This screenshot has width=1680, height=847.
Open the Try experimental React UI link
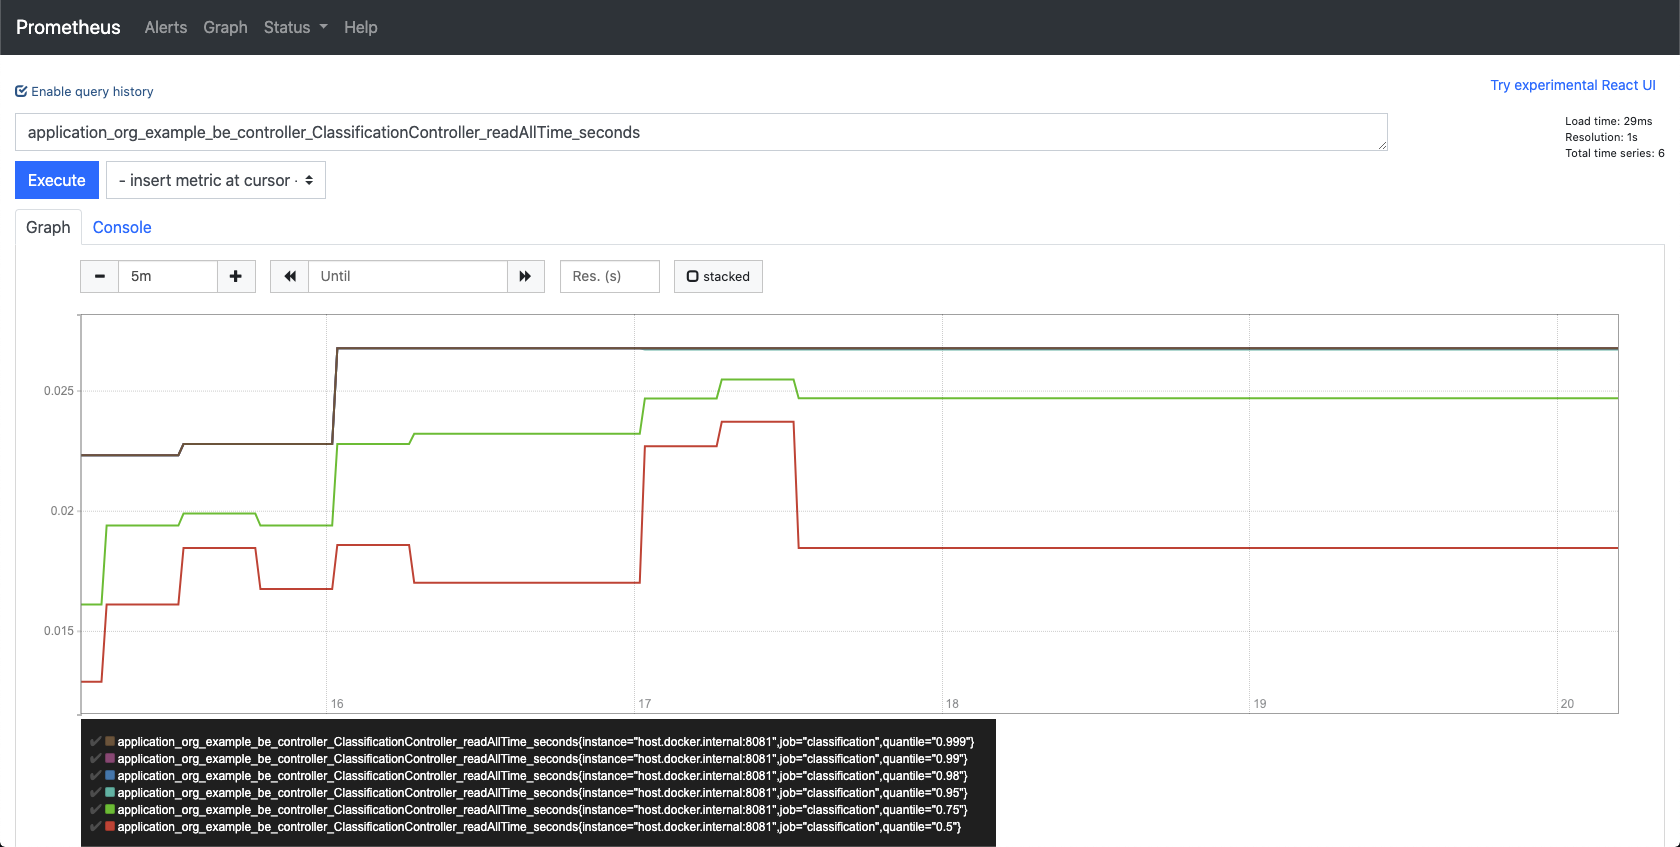pos(1573,85)
